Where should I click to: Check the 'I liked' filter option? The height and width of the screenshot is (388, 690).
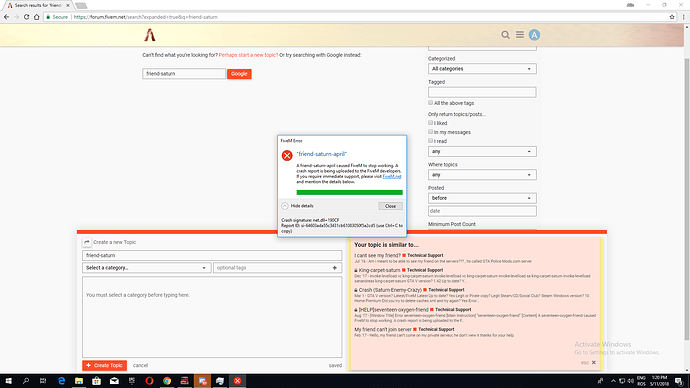430,123
